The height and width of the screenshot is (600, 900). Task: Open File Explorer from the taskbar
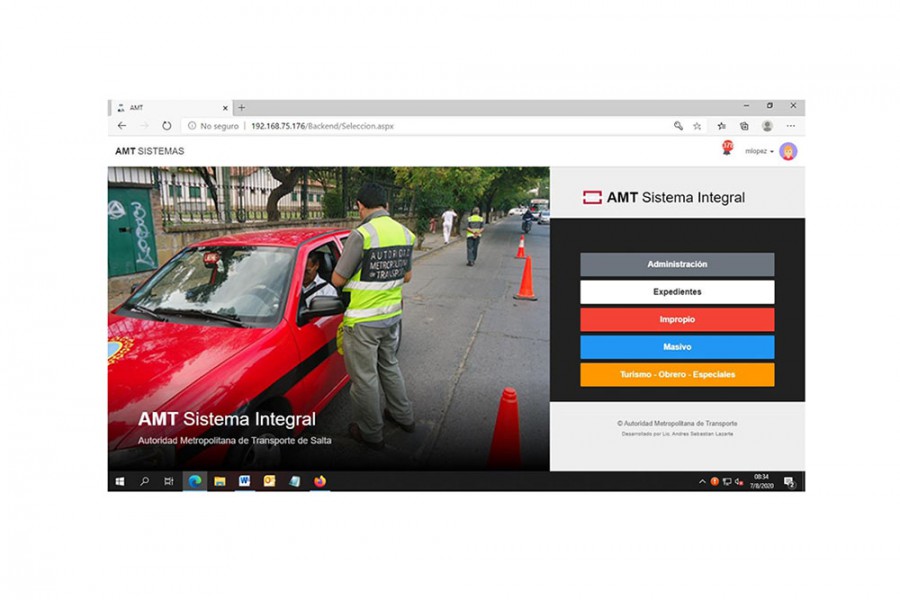[x=220, y=481]
